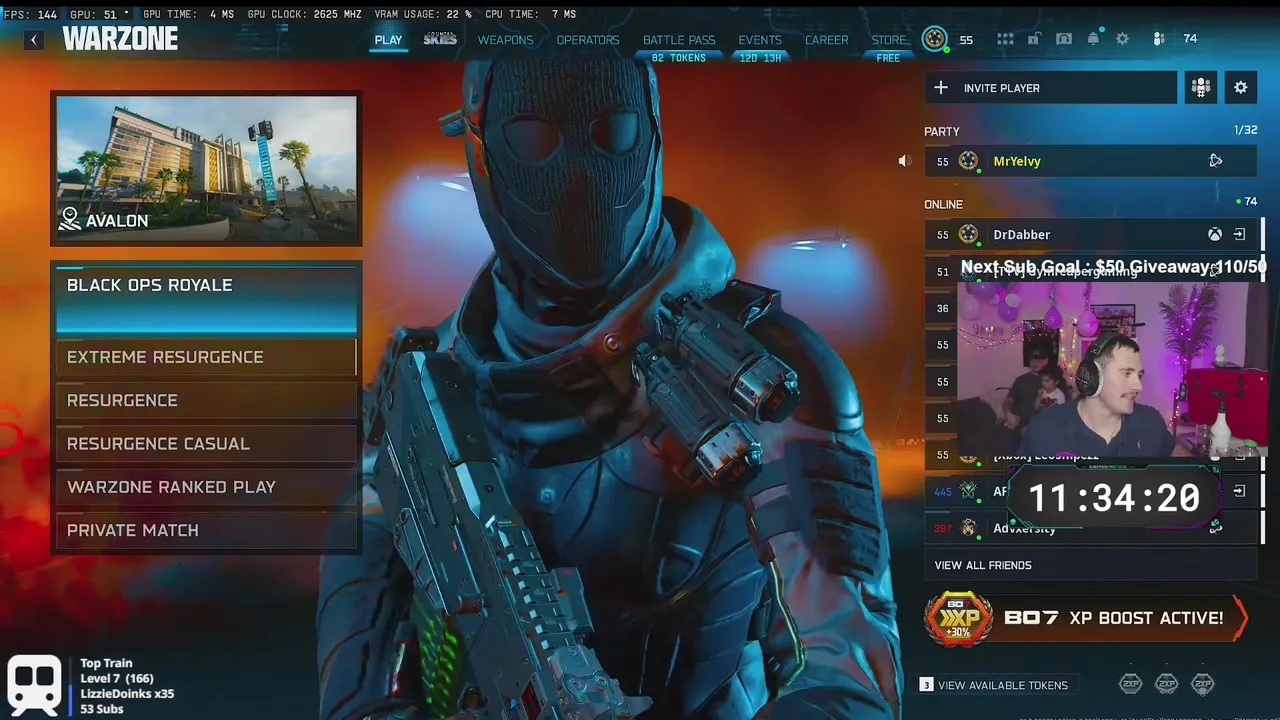Click Battle.net icon on MrYelvy row
This screenshot has width=1280, height=720.
1215,161
